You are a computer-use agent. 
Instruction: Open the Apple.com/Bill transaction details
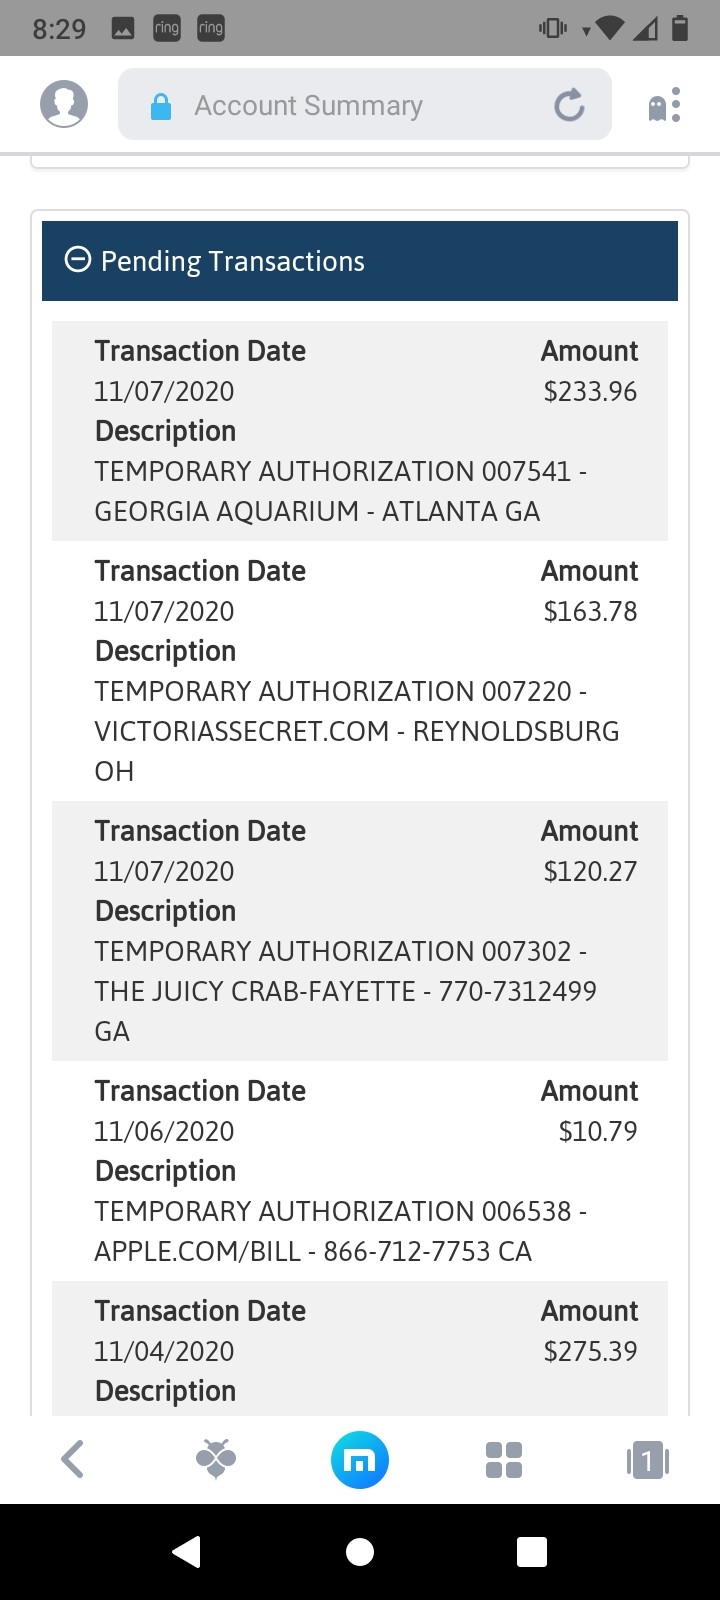tap(359, 1170)
